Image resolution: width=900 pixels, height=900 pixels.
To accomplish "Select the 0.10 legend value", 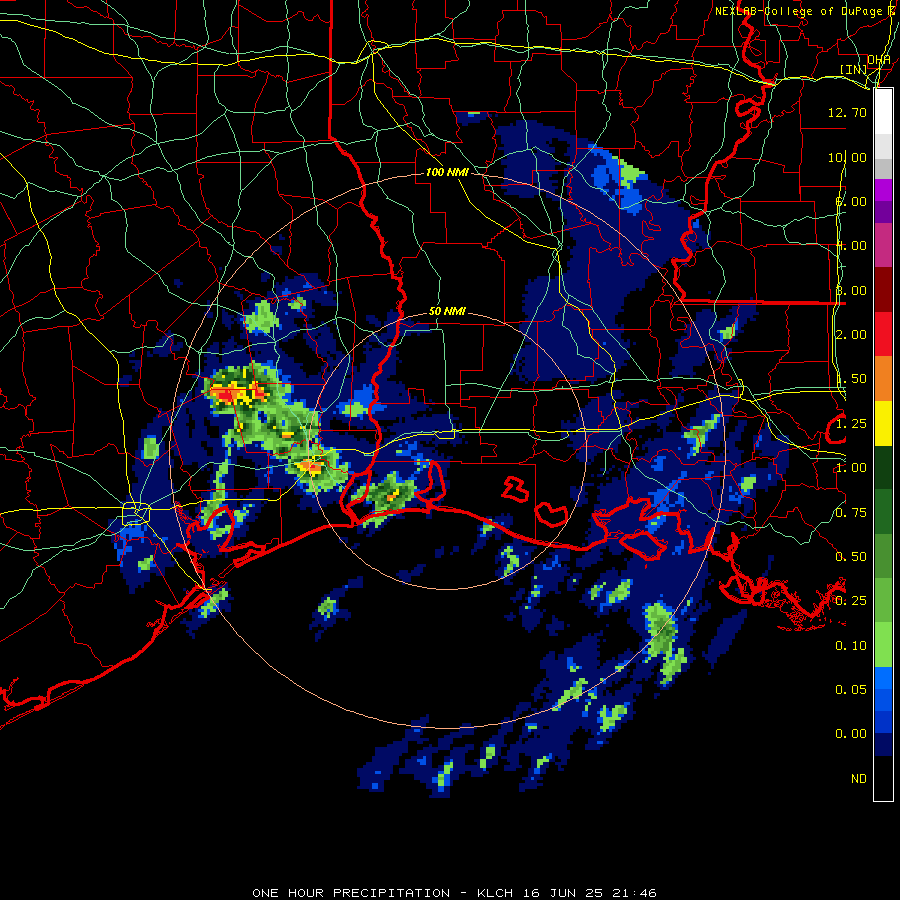I will [851, 646].
